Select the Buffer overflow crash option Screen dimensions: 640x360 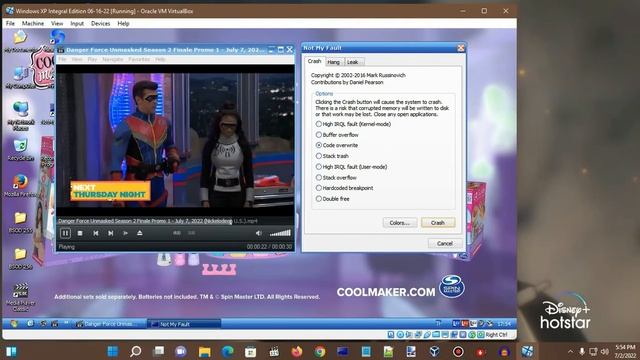[337, 135]
